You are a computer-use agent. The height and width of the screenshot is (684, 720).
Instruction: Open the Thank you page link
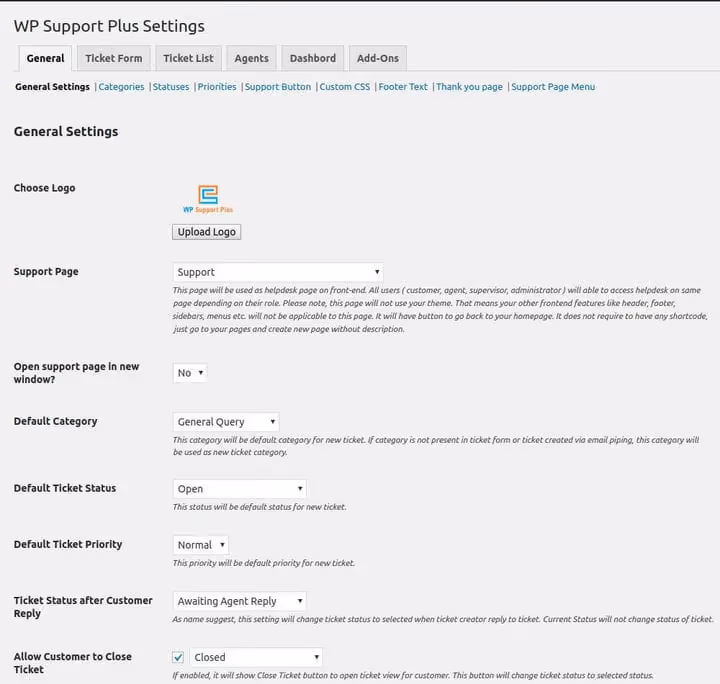(x=469, y=87)
